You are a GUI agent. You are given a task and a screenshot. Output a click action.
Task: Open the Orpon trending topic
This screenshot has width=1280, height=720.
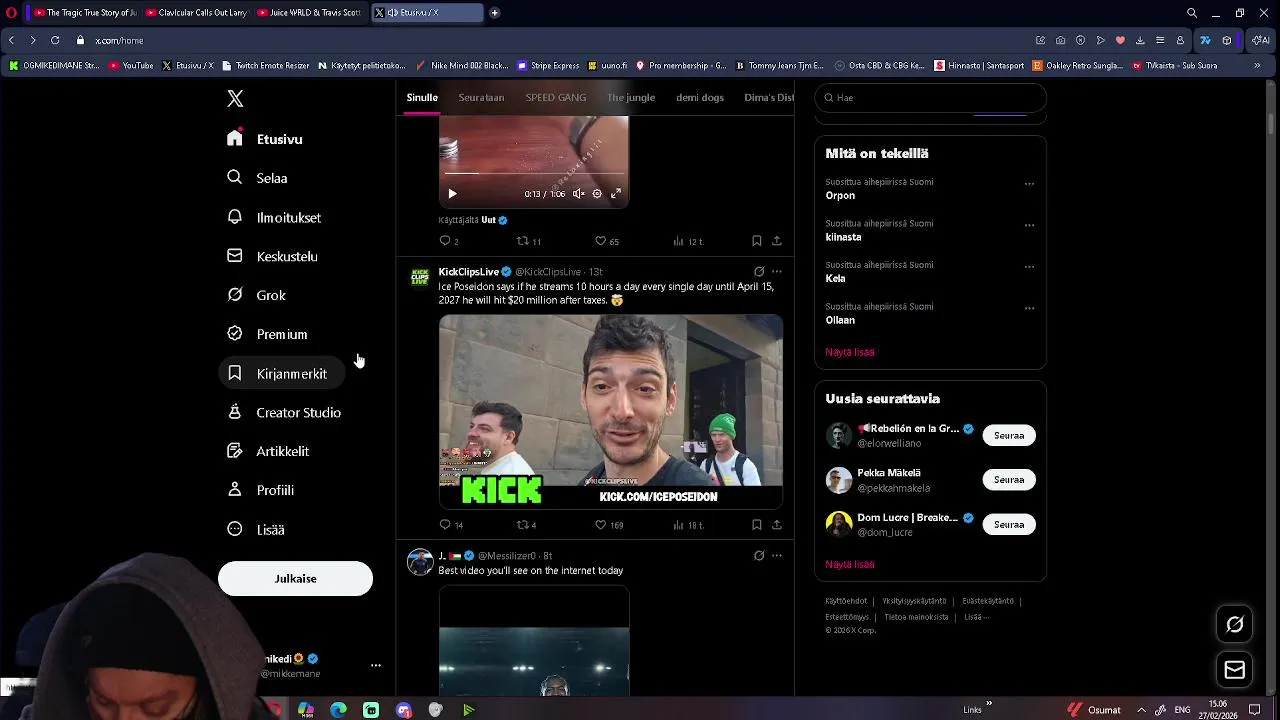[x=840, y=196]
